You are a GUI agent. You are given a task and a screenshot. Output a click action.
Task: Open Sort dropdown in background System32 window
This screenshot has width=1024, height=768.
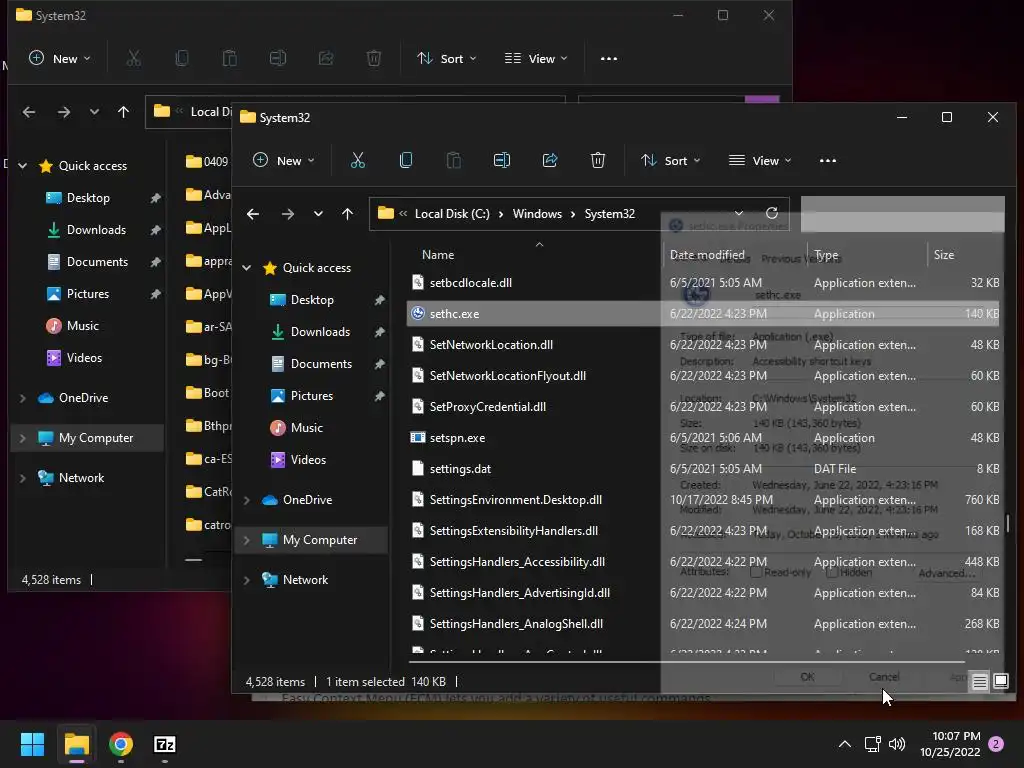pos(447,59)
